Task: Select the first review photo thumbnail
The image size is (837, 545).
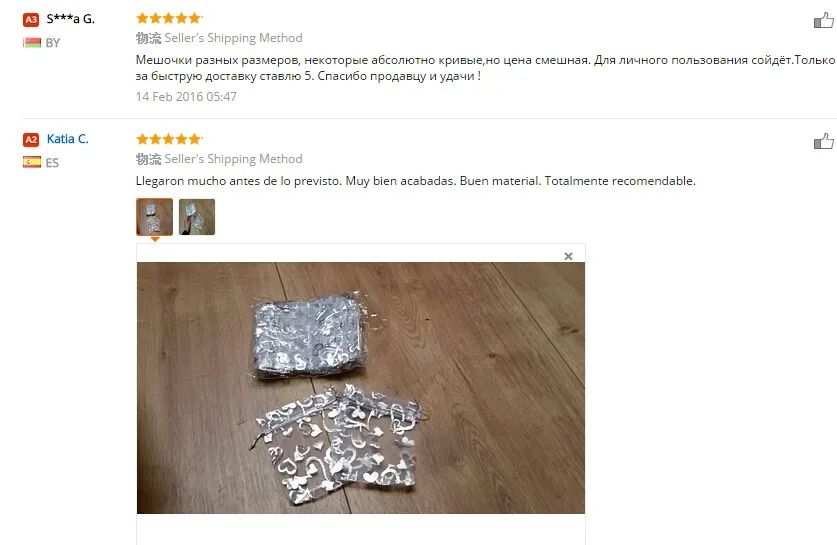Action: tap(154, 217)
